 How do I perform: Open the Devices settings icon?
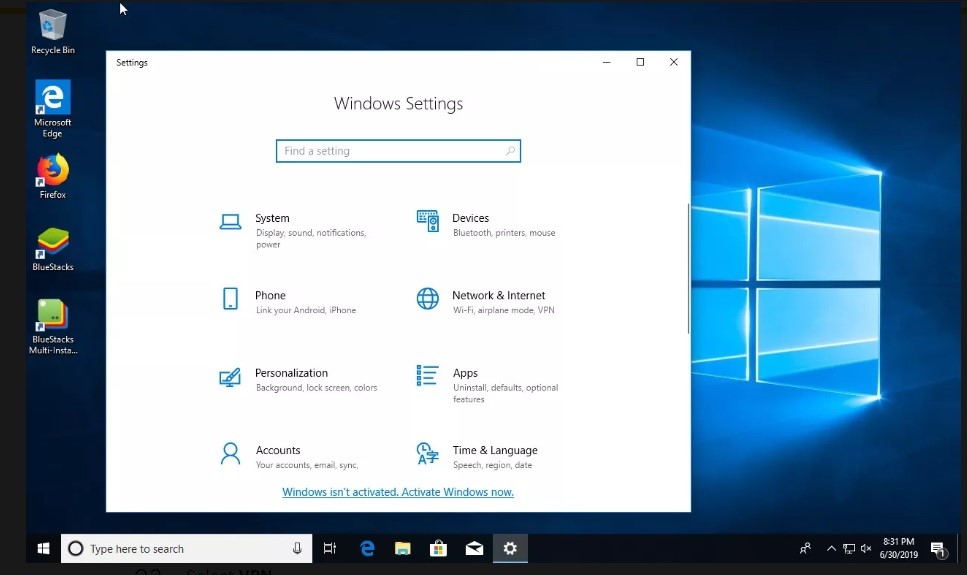click(427, 221)
